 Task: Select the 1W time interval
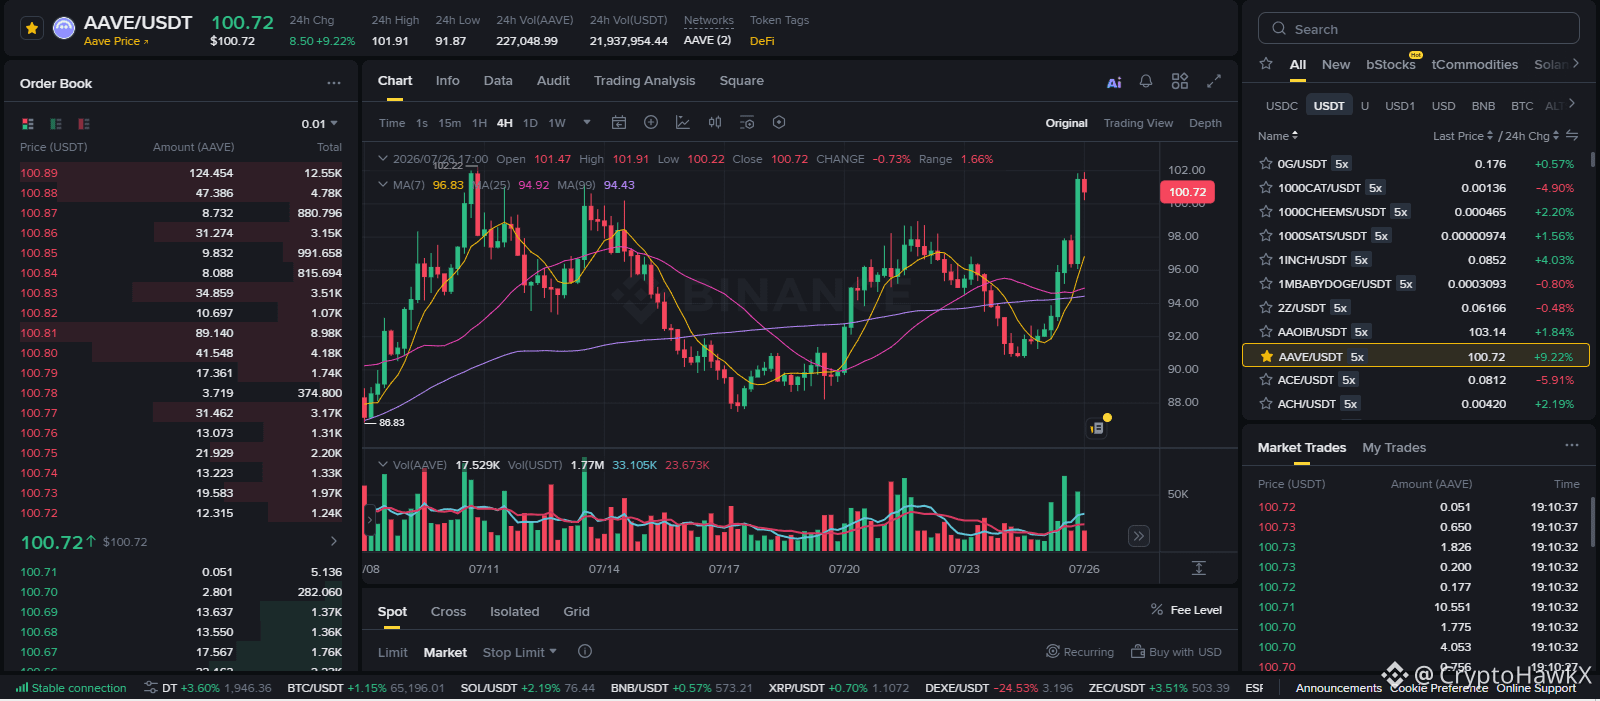pos(557,123)
